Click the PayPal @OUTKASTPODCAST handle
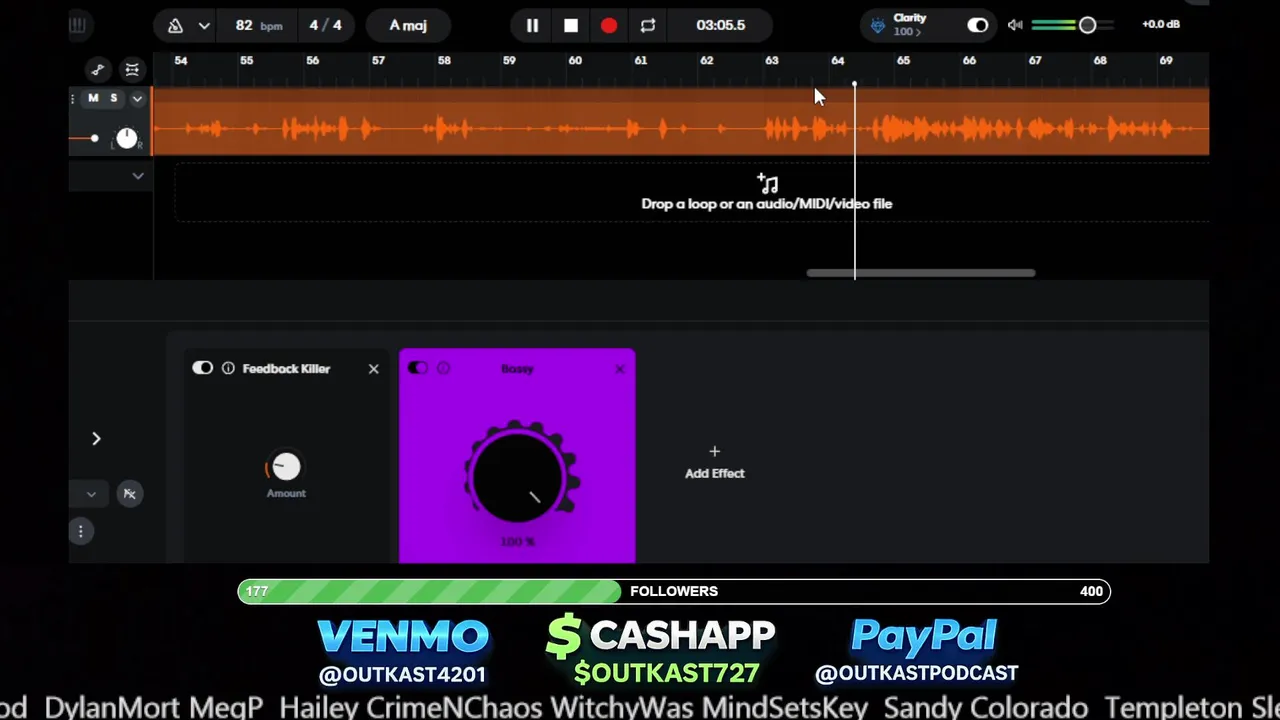Screen dimensions: 1280x720 (x=916, y=674)
